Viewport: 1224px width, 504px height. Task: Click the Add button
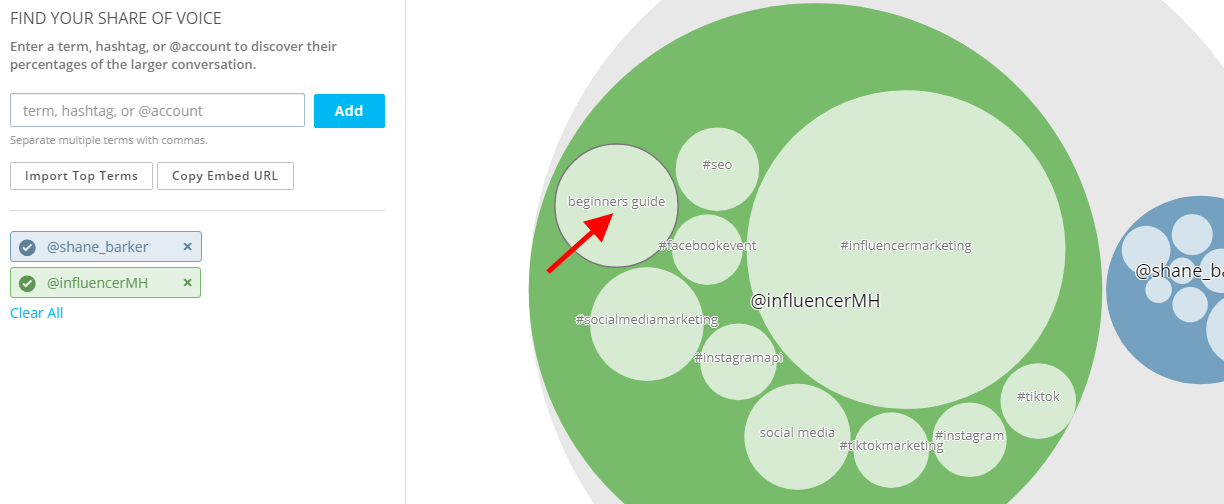pyautogui.click(x=349, y=111)
